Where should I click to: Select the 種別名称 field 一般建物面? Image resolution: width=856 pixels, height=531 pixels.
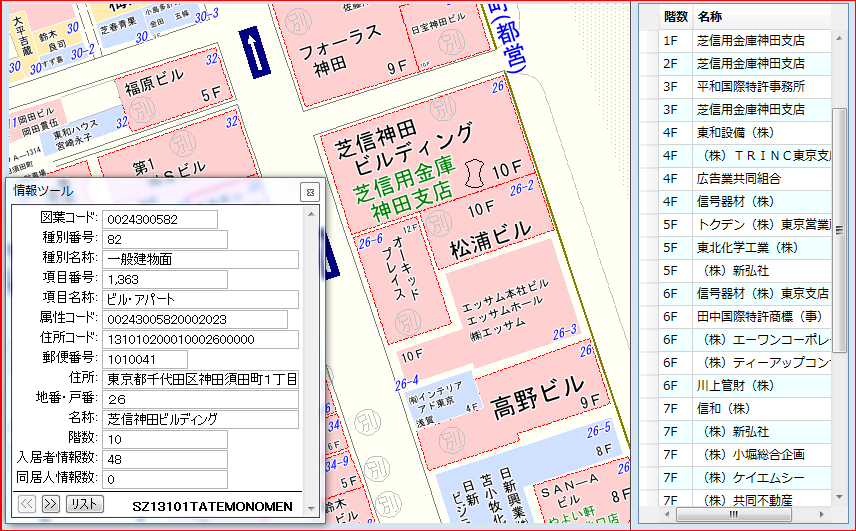coord(200,259)
